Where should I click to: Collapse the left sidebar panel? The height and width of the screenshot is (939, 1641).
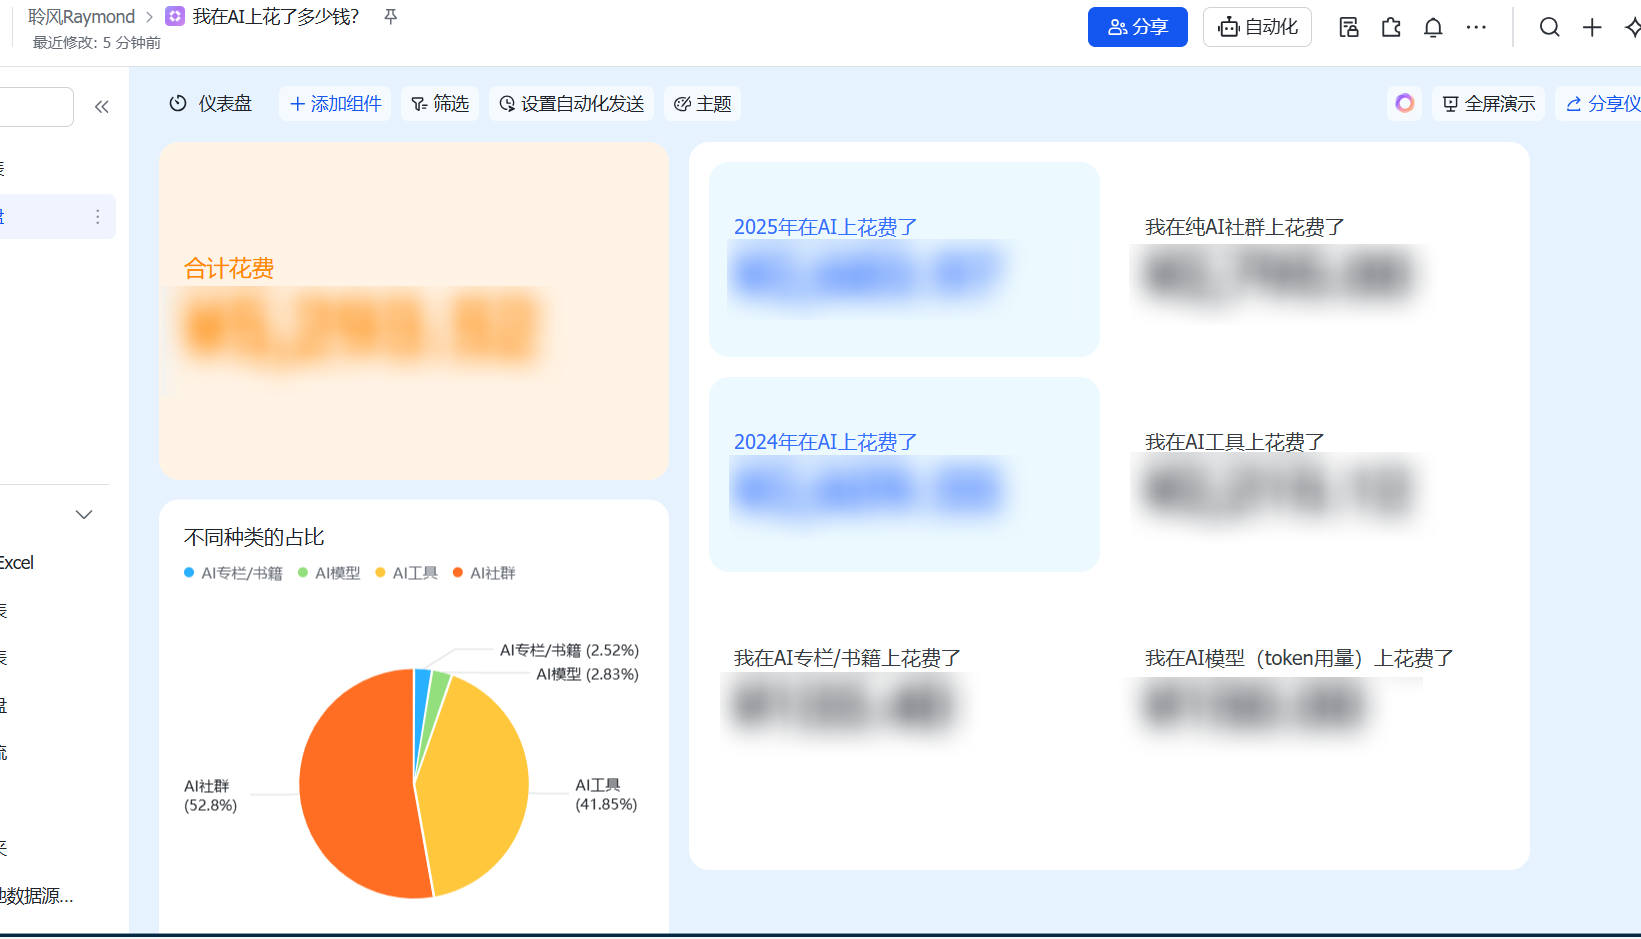pos(101,107)
